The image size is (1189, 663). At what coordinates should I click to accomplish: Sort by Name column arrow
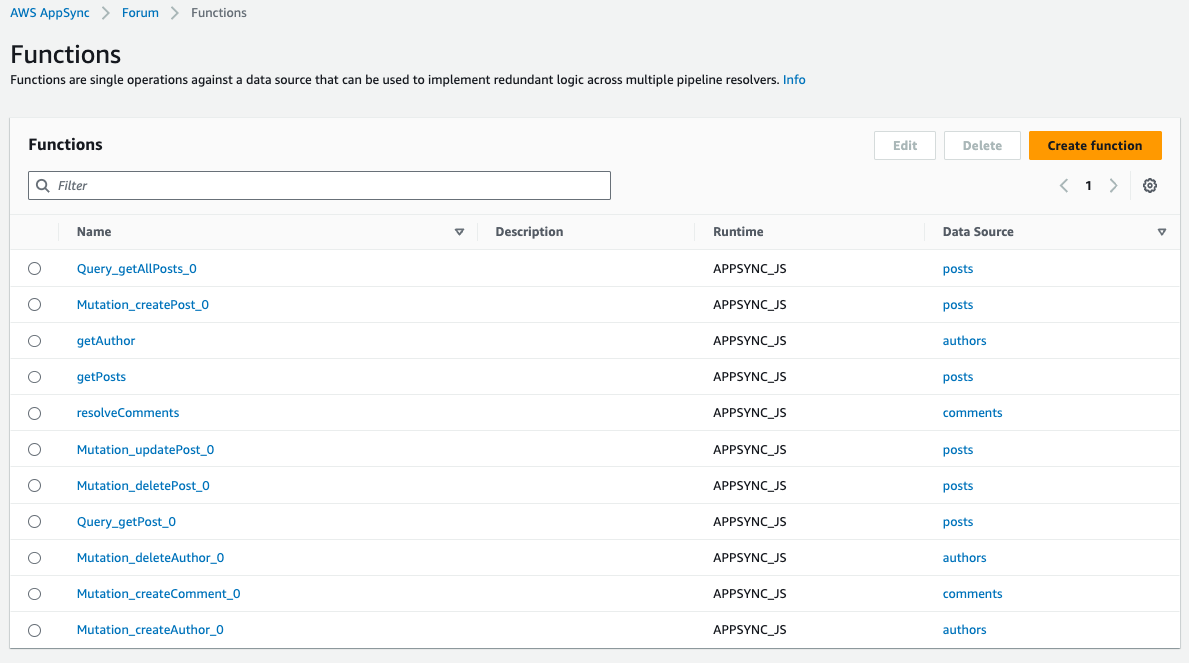click(x=459, y=232)
